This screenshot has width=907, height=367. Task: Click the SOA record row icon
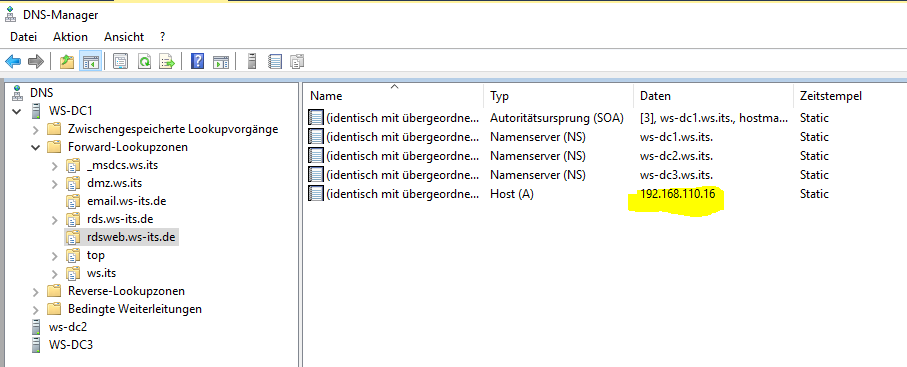coord(316,118)
